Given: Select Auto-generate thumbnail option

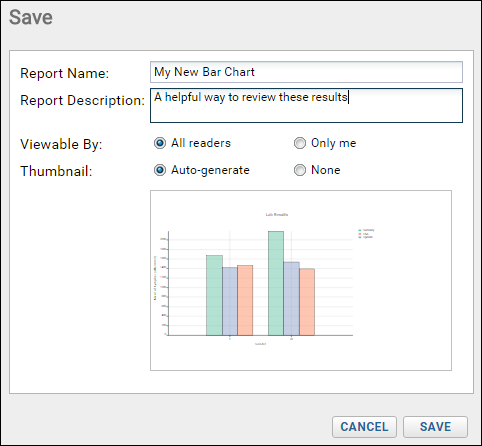Looking at the screenshot, I should (160, 170).
